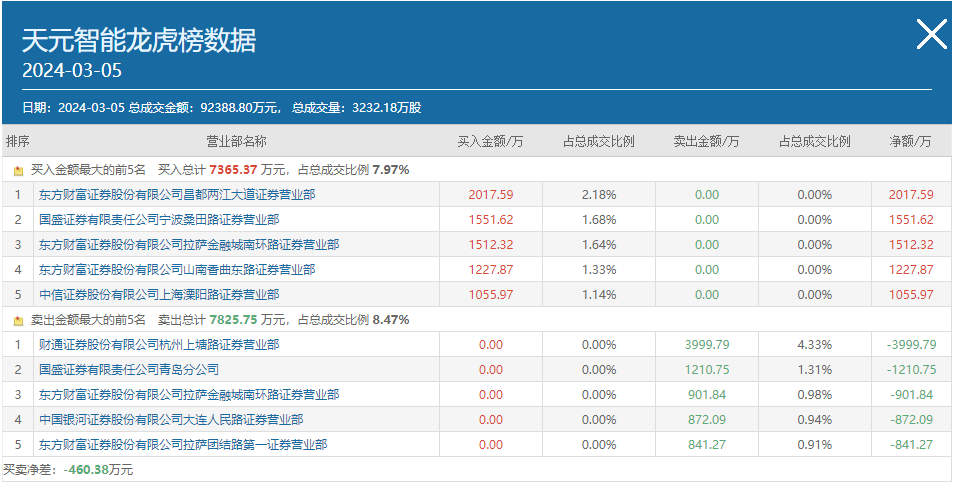Open 东方财富证券昌都两江大道证券营业部 link

(x=177, y=195)
